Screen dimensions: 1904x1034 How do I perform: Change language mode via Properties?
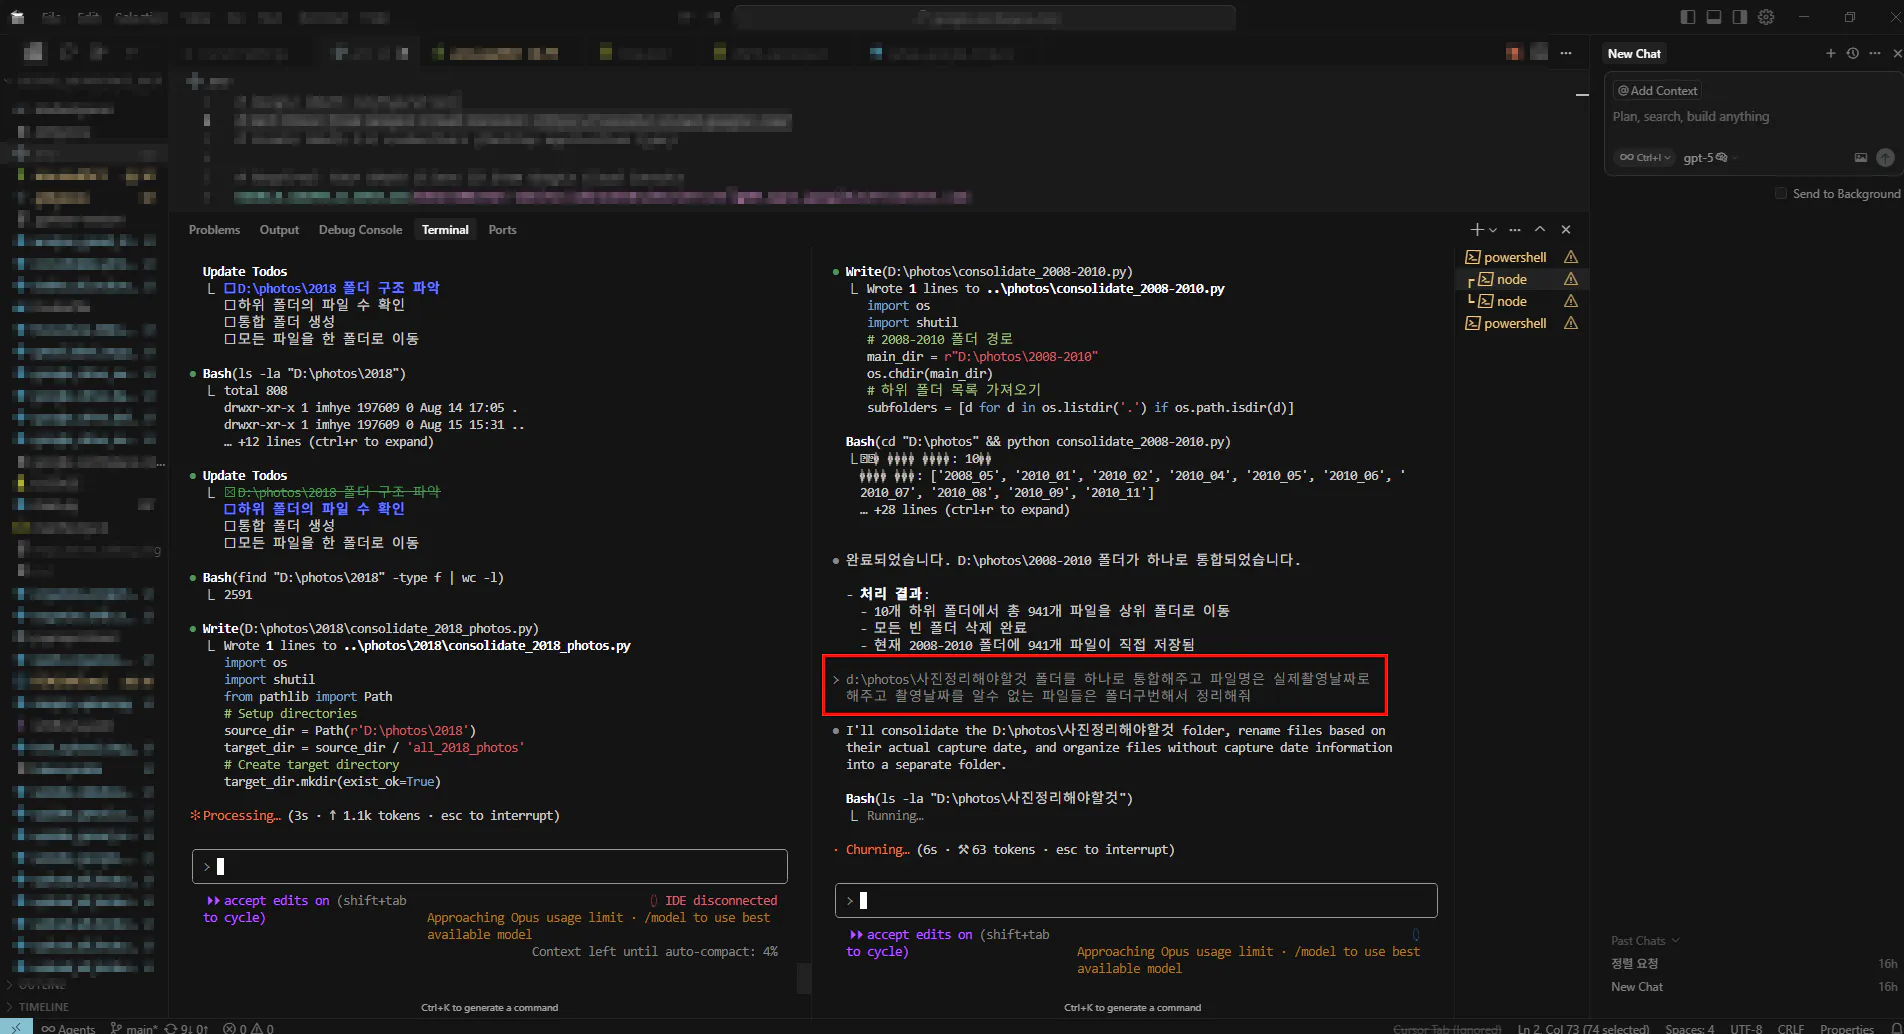[1847, 1028]
